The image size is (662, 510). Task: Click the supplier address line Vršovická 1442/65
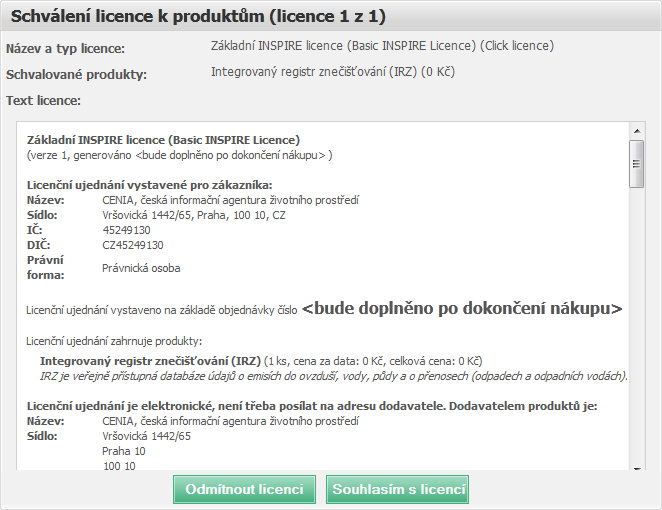coord(147,436)
